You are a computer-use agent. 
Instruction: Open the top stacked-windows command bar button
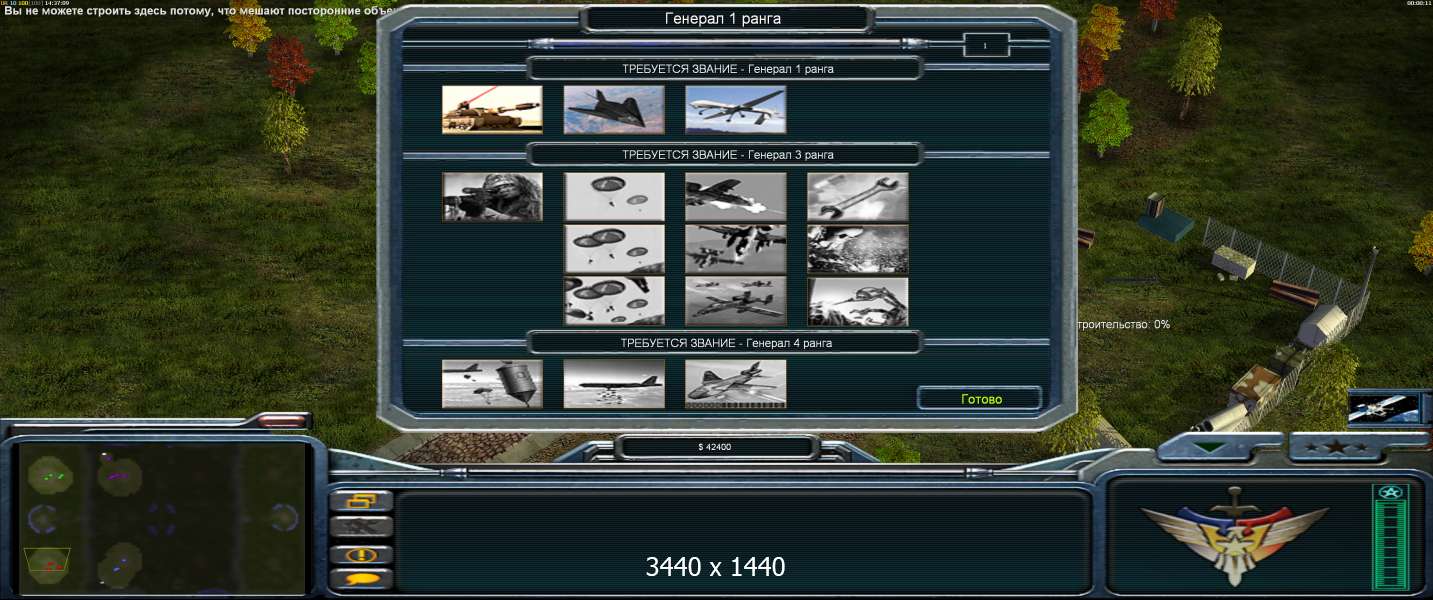point(361,501)
